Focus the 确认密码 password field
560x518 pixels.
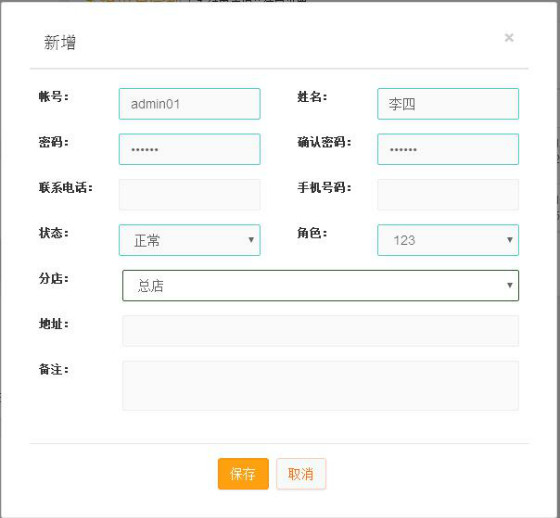[448, 149]
